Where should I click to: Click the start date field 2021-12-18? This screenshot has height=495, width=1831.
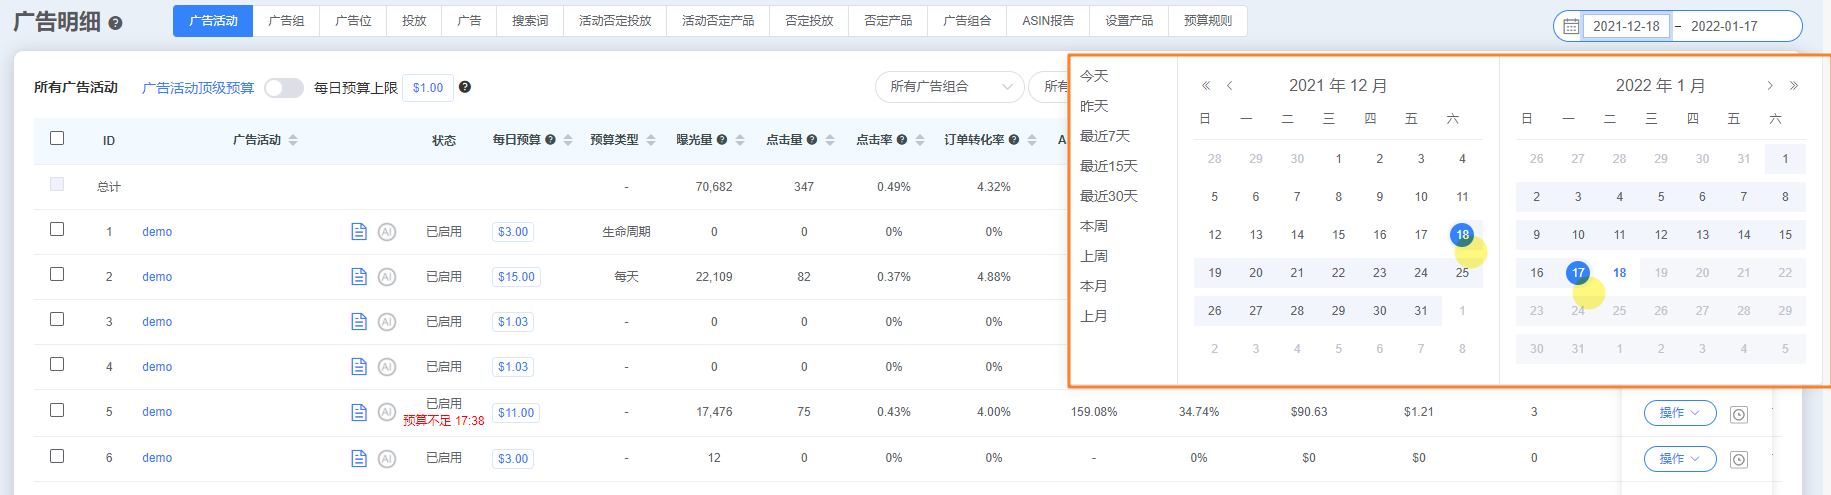click(1626, 26)
